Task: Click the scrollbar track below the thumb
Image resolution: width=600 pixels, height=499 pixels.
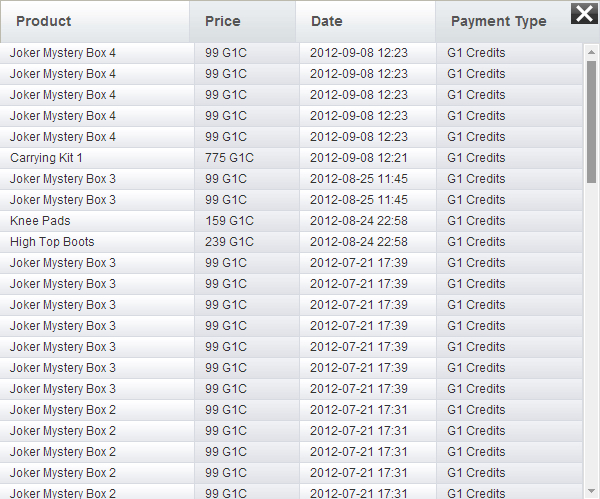Action: pyautogui.click(x=591, y=350)
